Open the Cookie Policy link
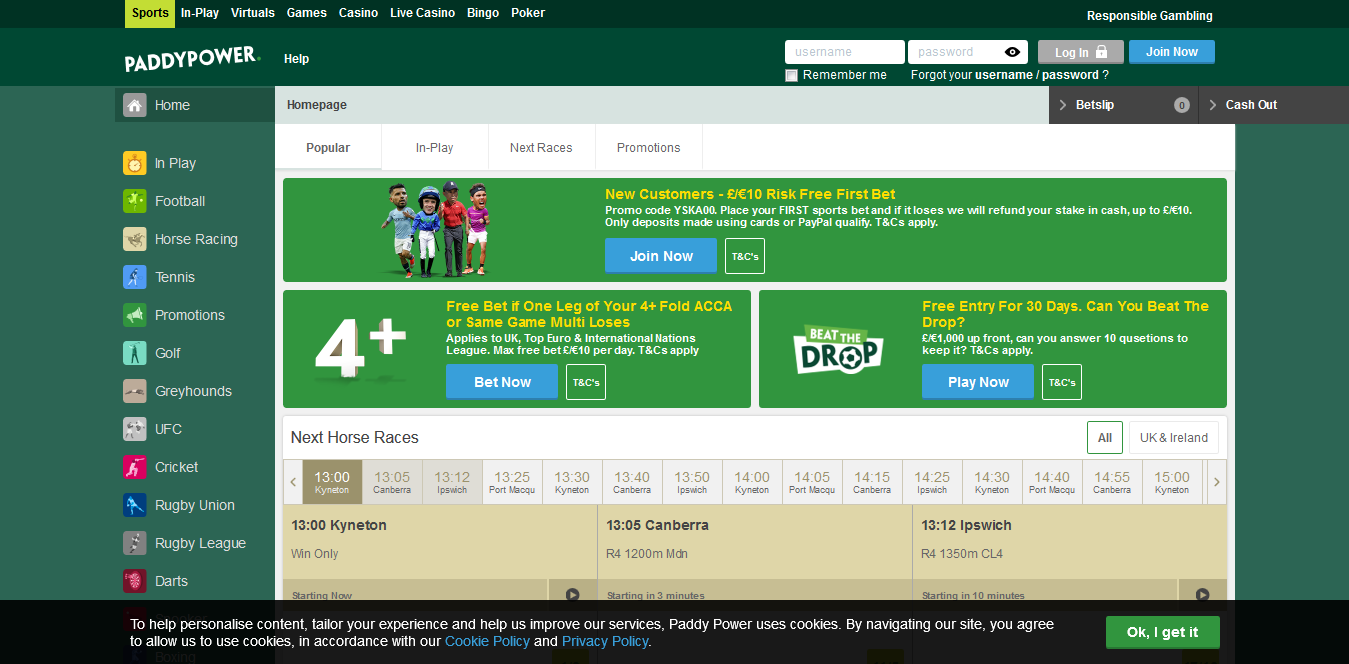This screenshot has height=664, width=1349. (487, 641)
